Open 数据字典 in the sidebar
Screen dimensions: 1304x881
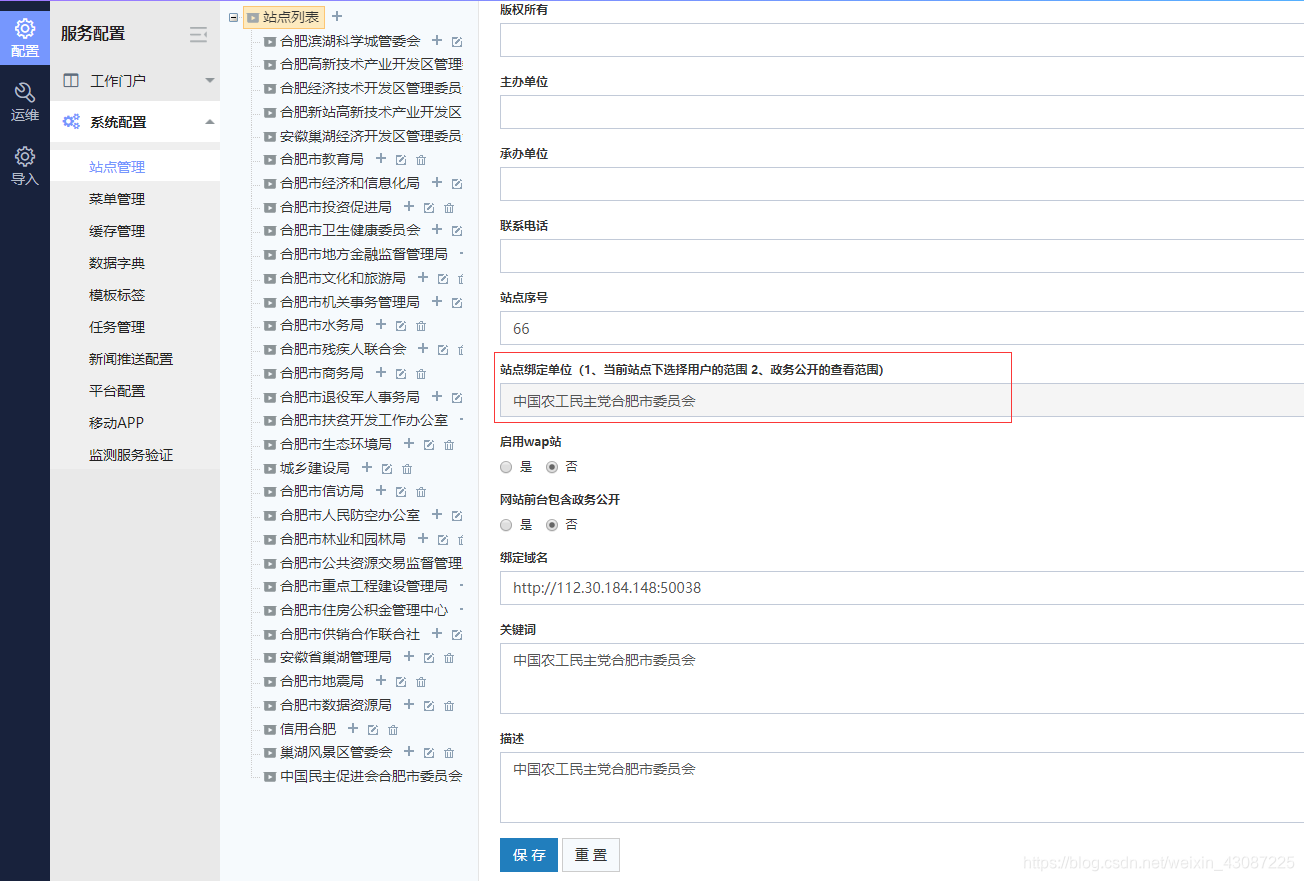[x=117, y=263]
